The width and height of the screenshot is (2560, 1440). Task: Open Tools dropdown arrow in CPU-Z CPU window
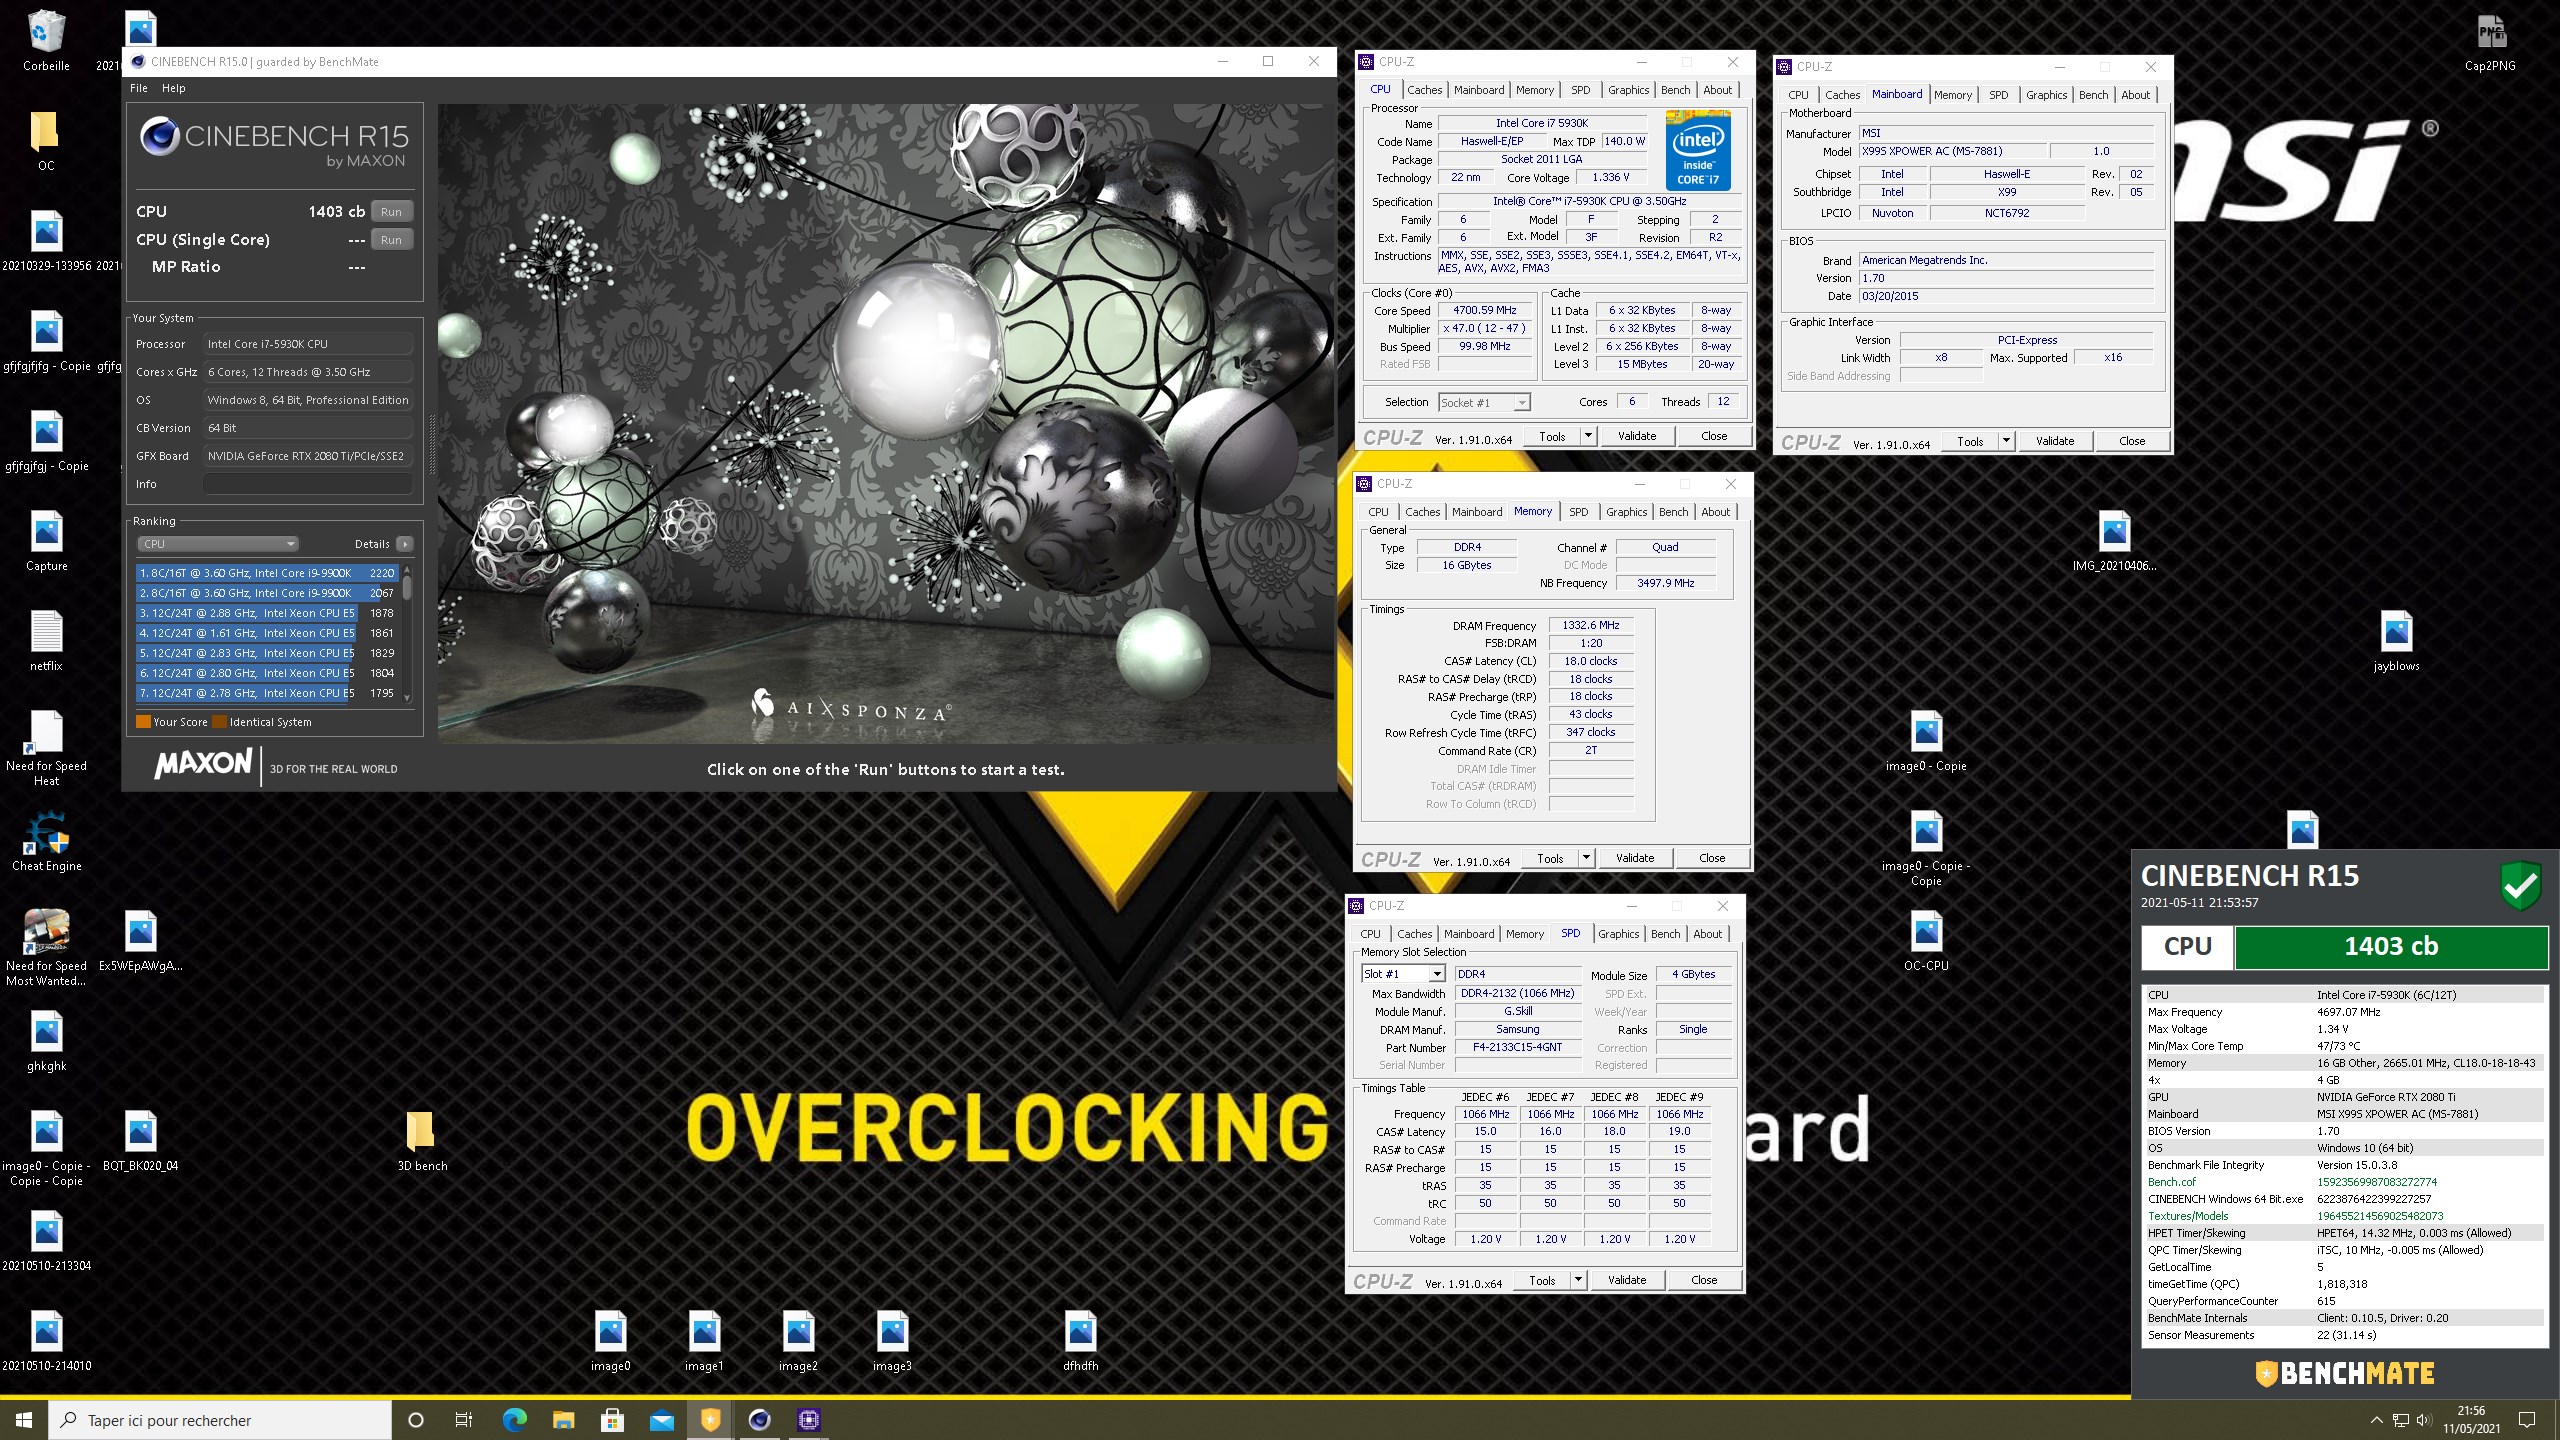[1587, 436]
